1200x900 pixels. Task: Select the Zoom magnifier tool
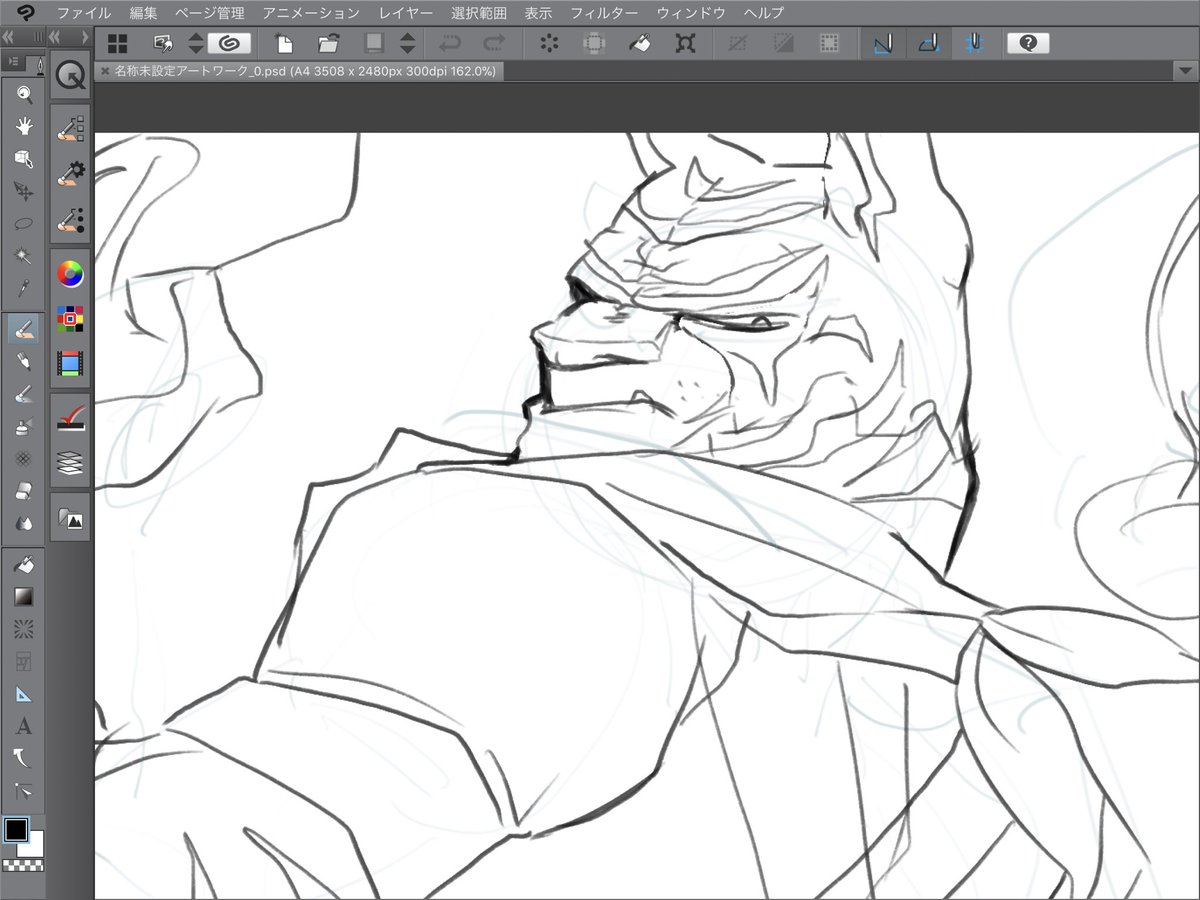pos(24,94)
